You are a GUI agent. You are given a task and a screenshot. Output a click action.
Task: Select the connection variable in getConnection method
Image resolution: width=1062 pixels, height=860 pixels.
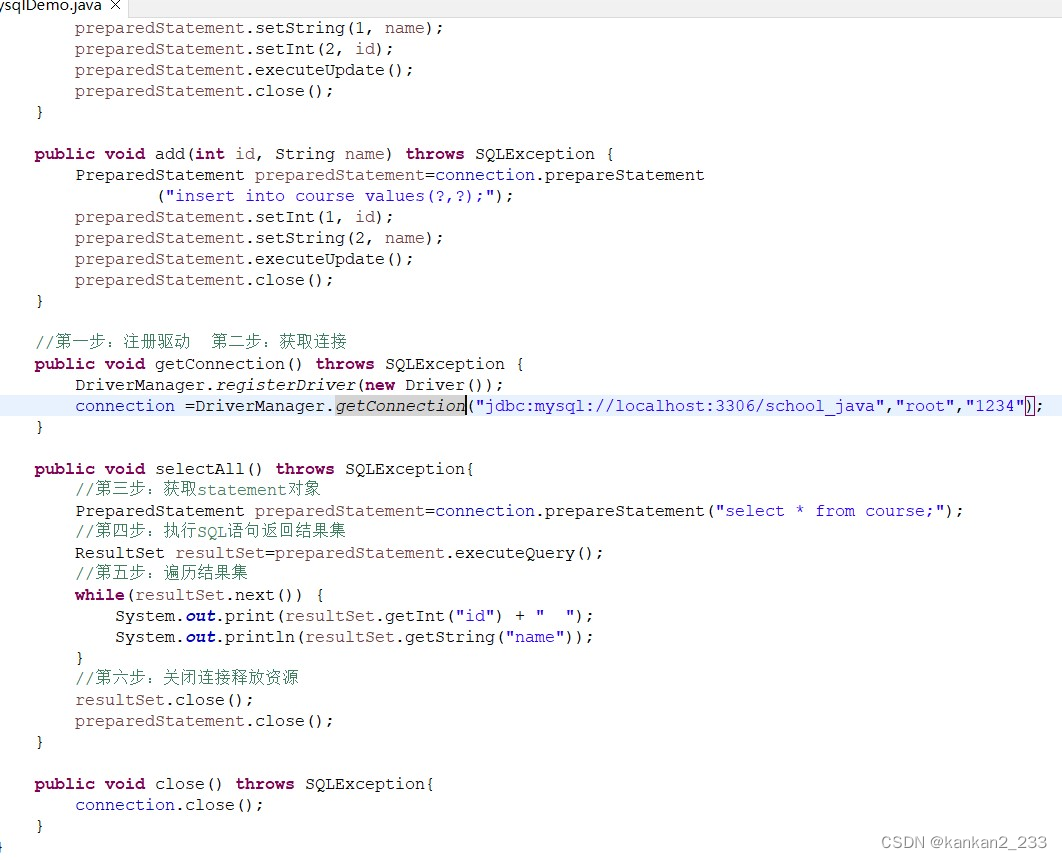(124, 405)
